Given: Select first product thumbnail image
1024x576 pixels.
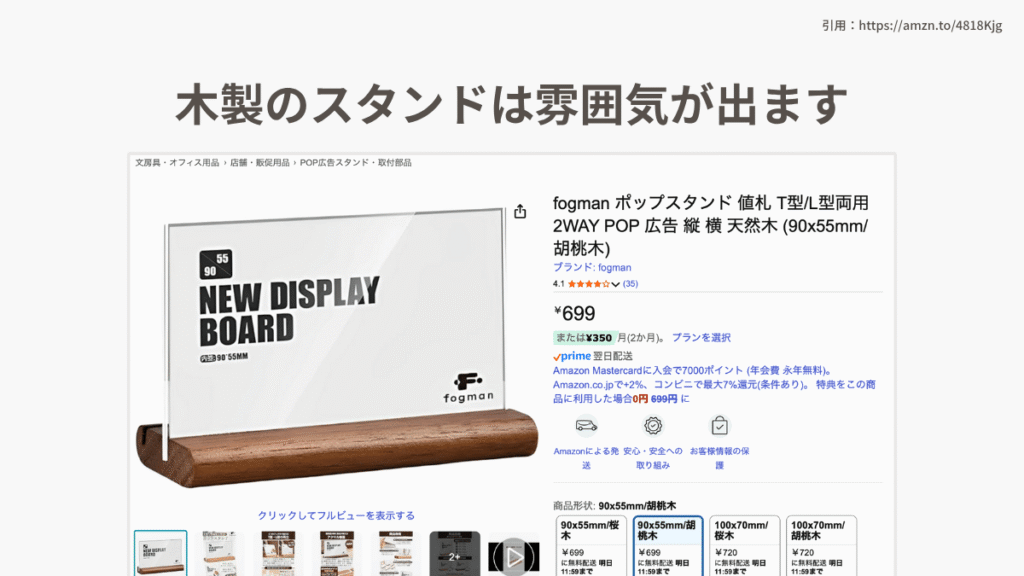Looking at the screenshot, I should pos(161,553).
